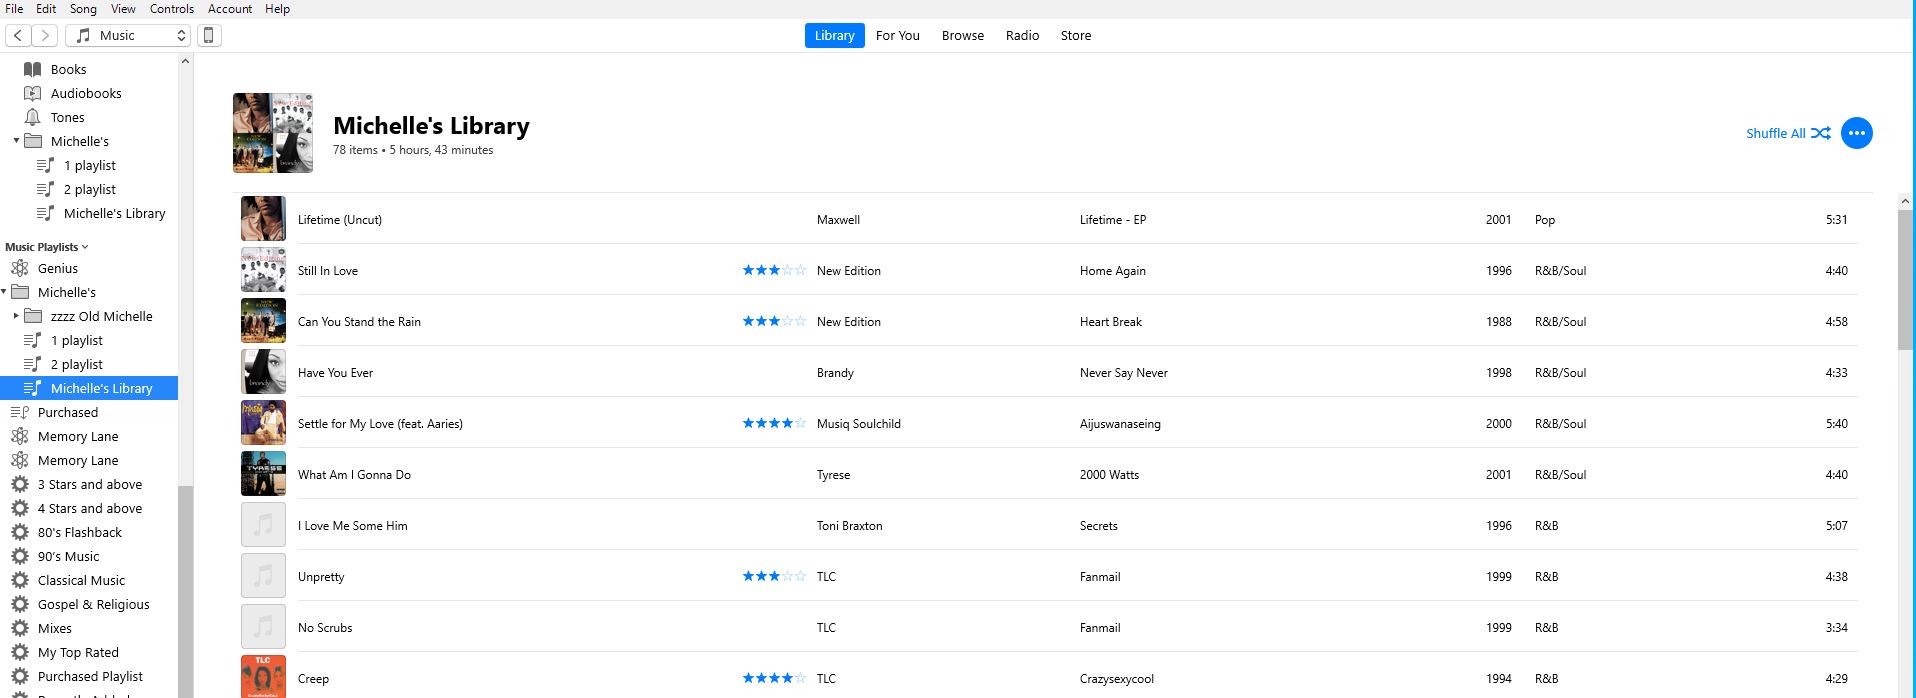Screen dimensions: 1916x698
Task: Switch to the For You tab
Action: tap(897, 35)
